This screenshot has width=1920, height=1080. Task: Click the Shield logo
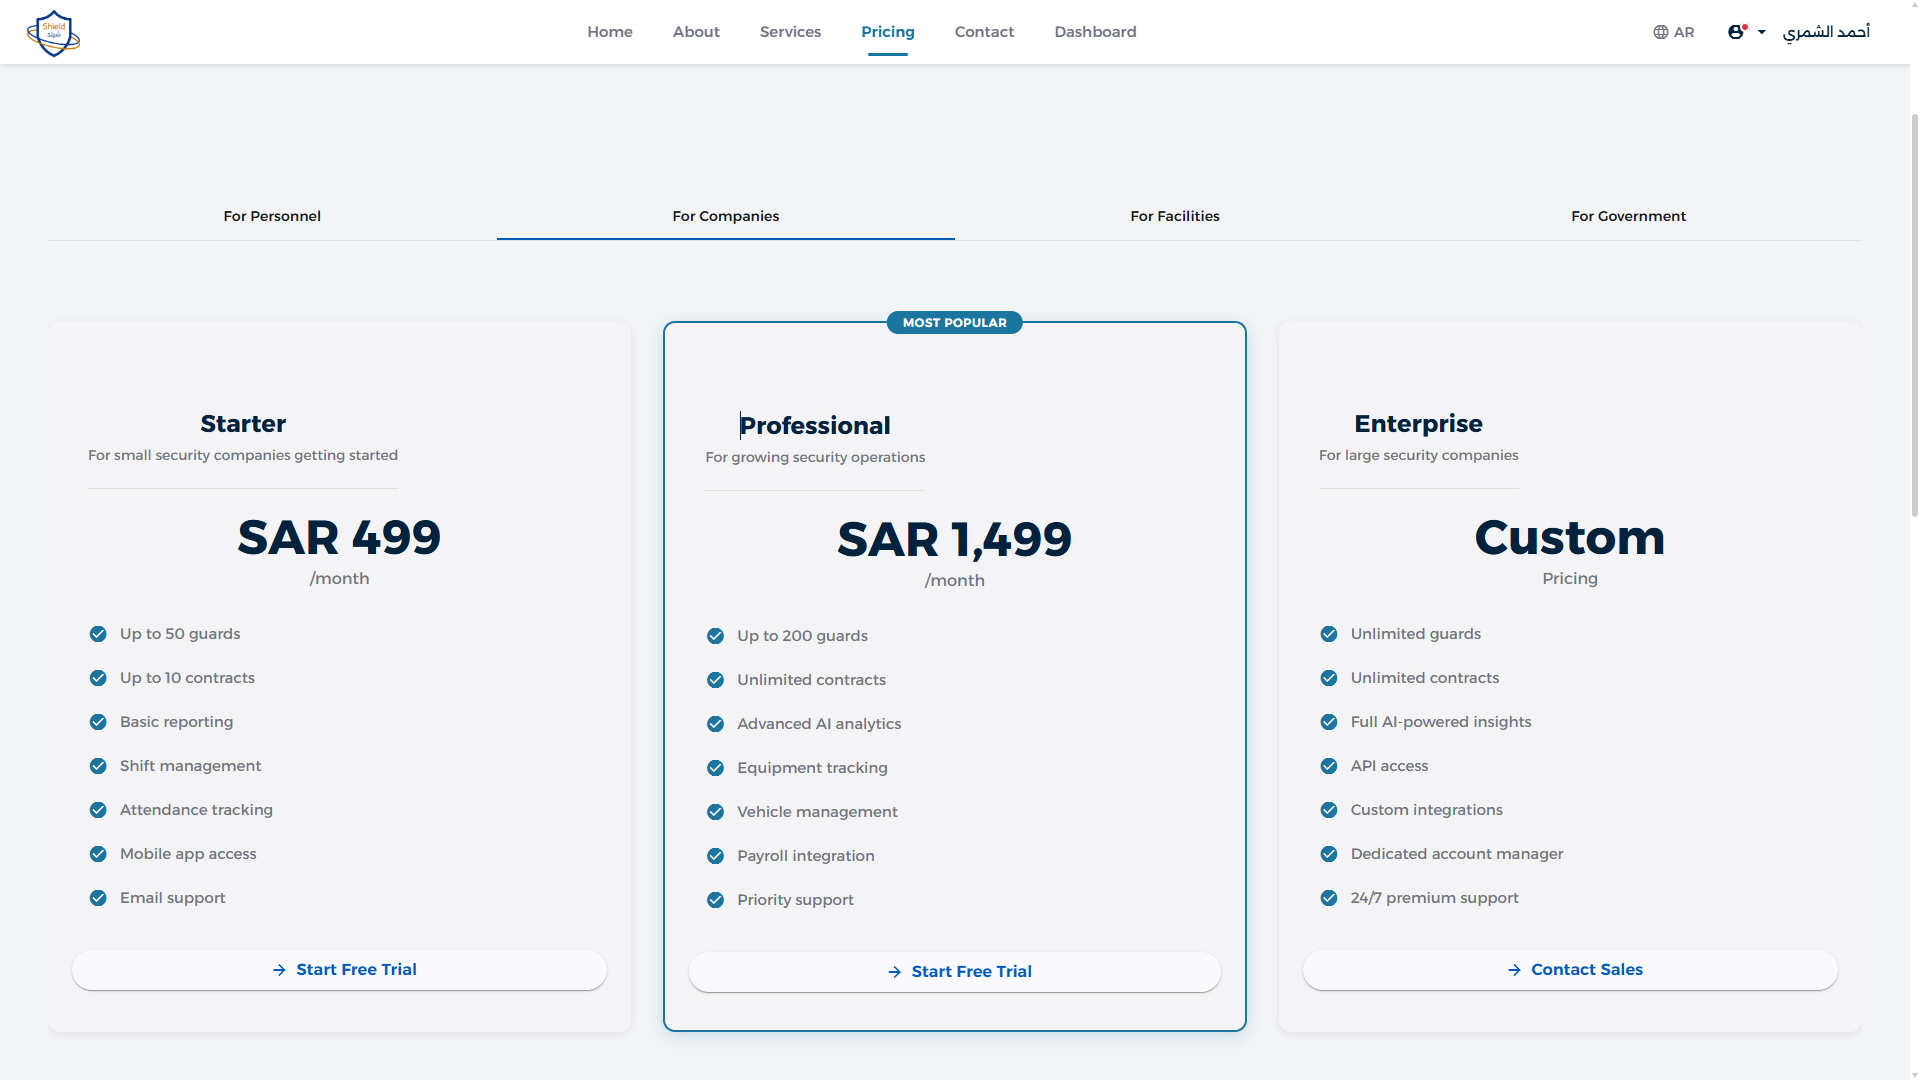[53, 32]
